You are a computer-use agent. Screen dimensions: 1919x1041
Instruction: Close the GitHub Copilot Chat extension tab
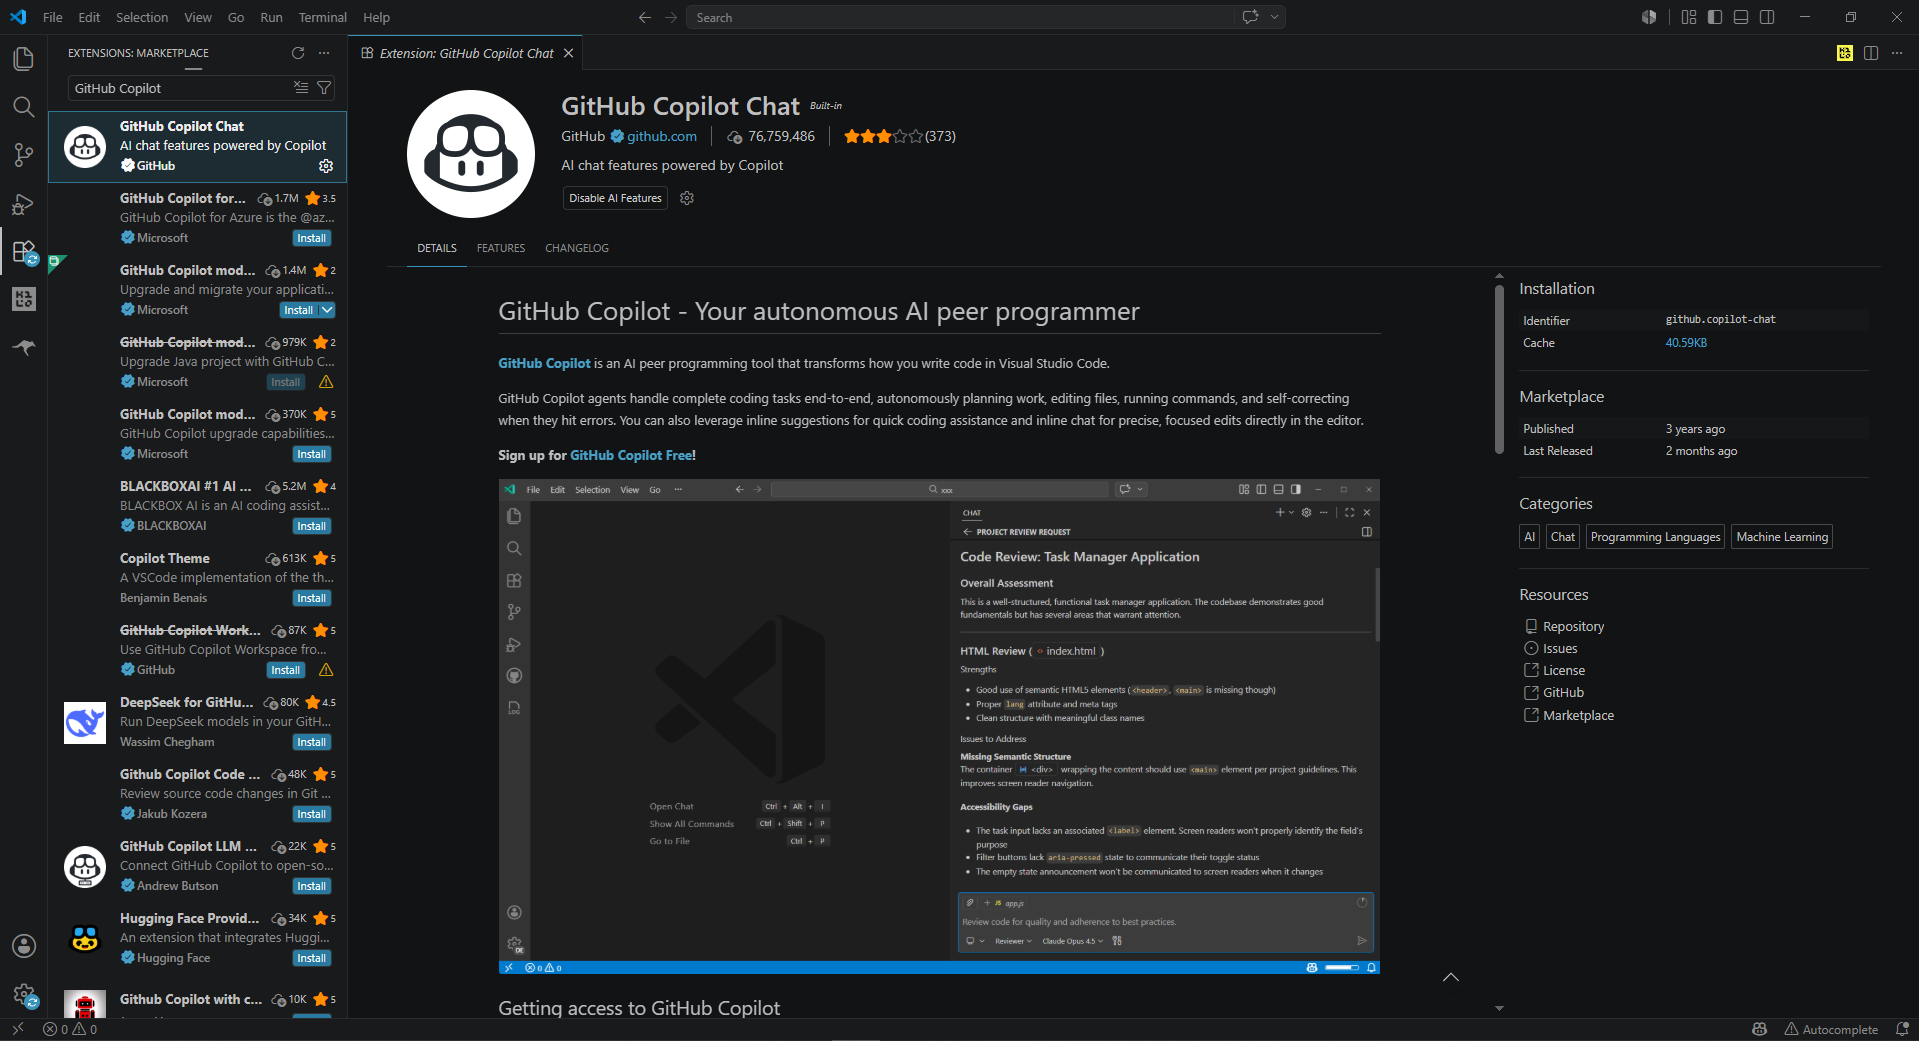coord(568,53)
